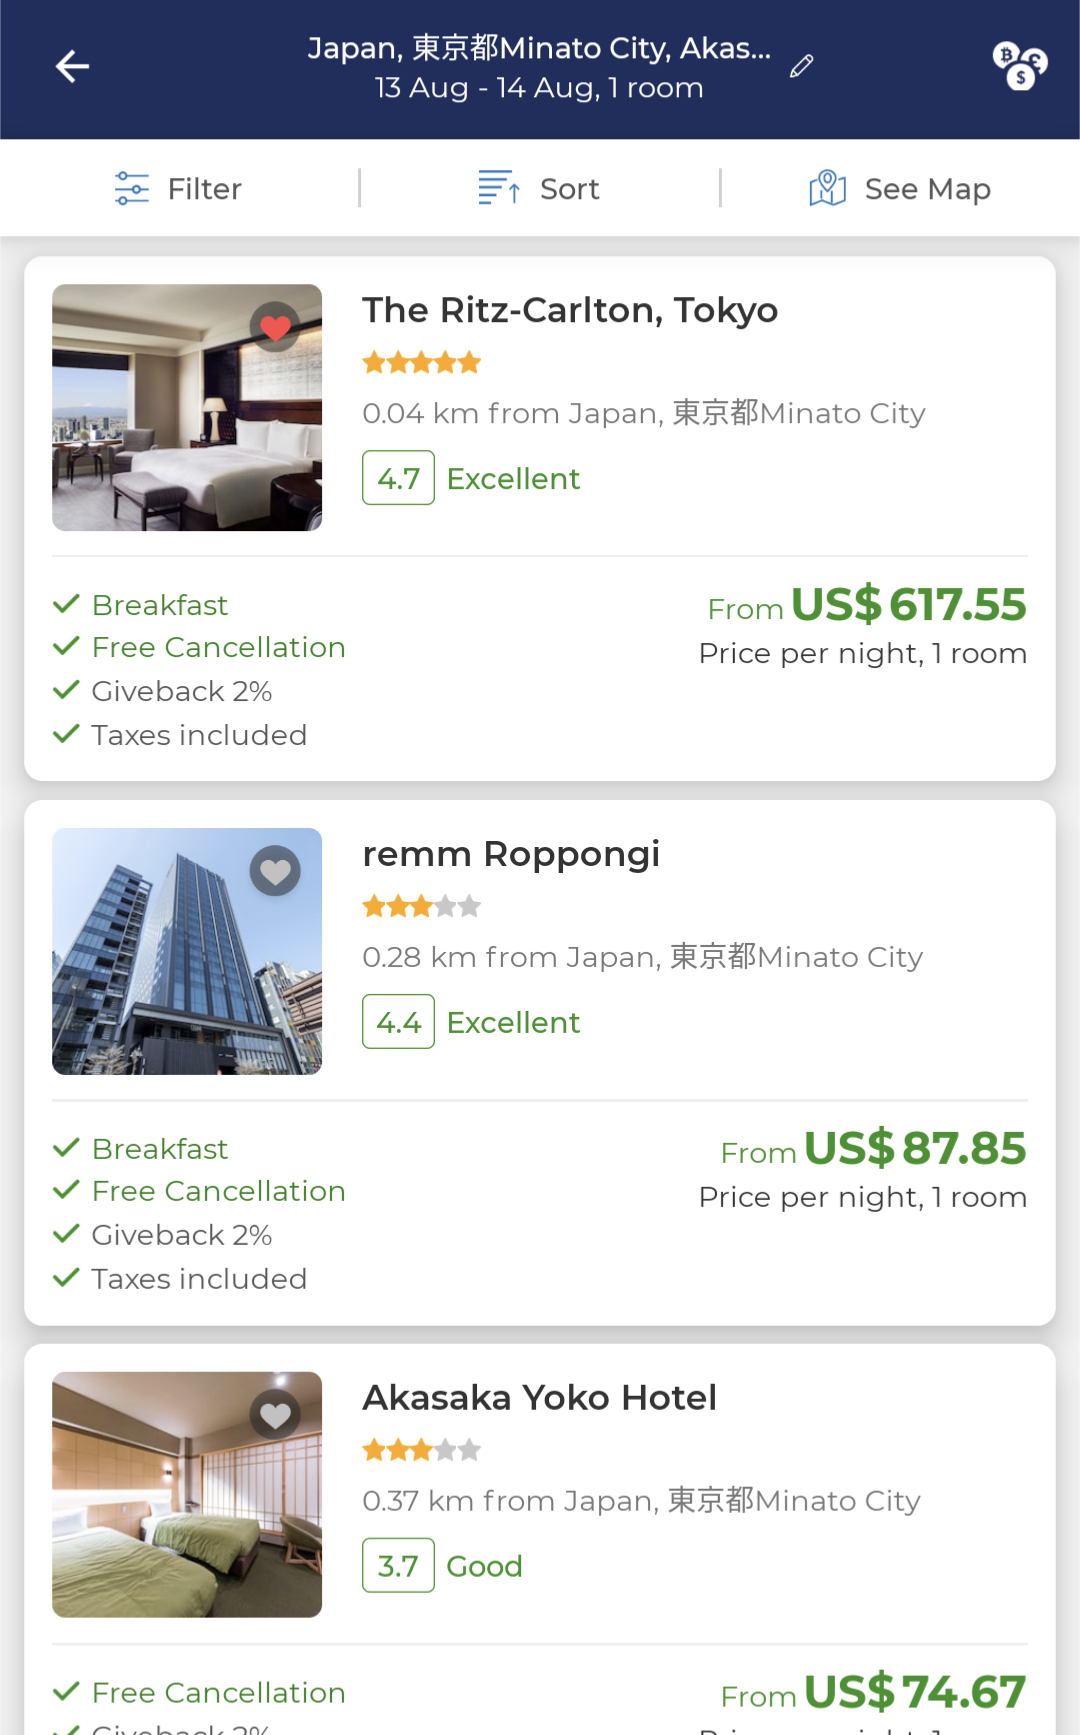Unfavorite The Ritz-Carlton red heart
Image resolution: width=1080 pixels, height=1735 pixels.
tap(275, 327)
